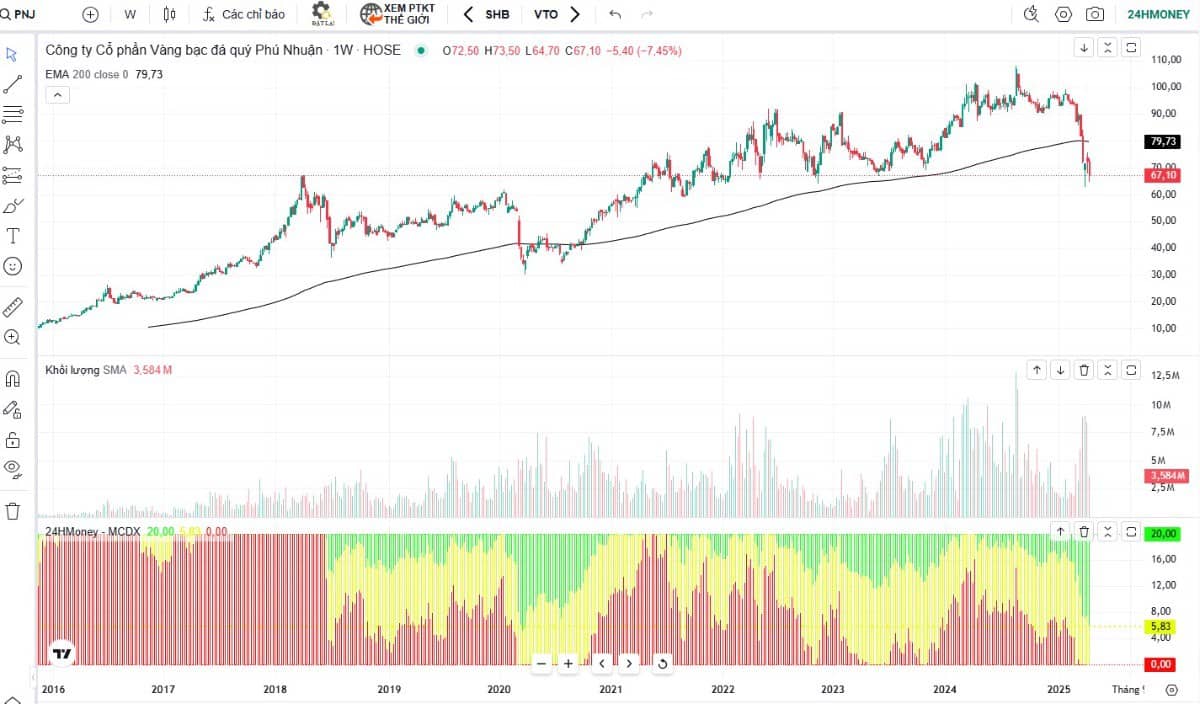Maximize the main price pane

1132,47
